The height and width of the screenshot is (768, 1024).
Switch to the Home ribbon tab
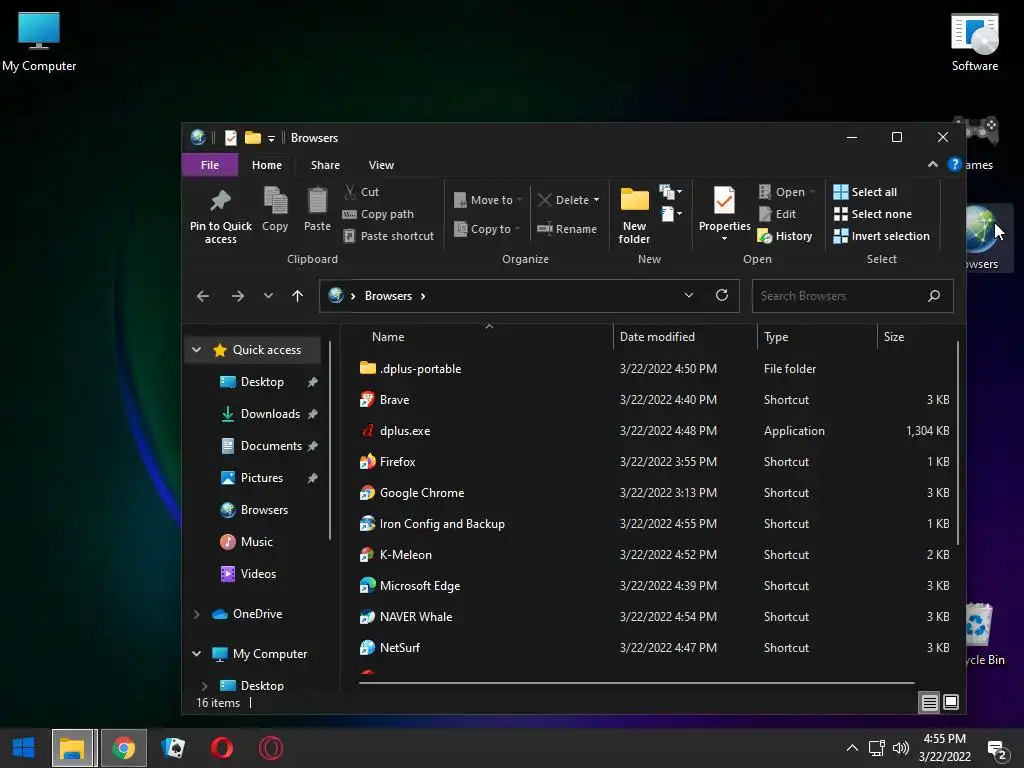point(267,165)
